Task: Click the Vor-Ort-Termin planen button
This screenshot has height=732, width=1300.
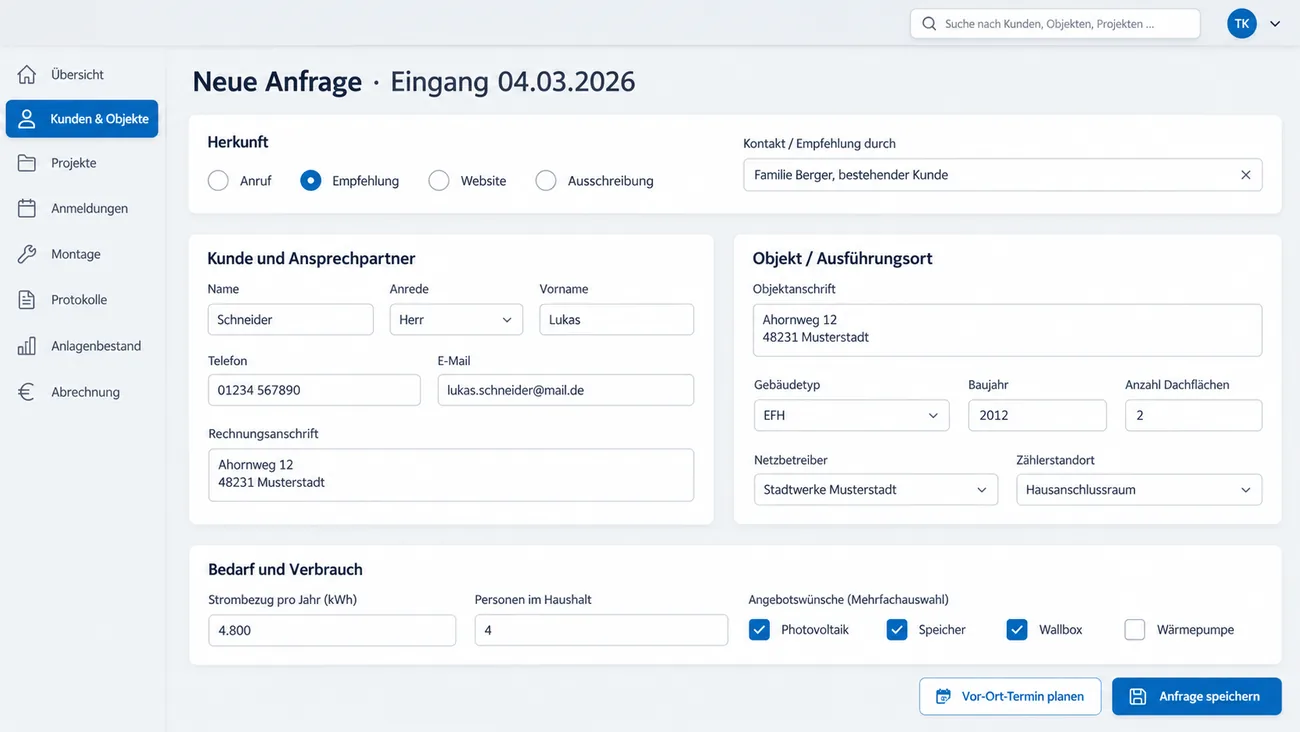Action: pos(1010,697)
